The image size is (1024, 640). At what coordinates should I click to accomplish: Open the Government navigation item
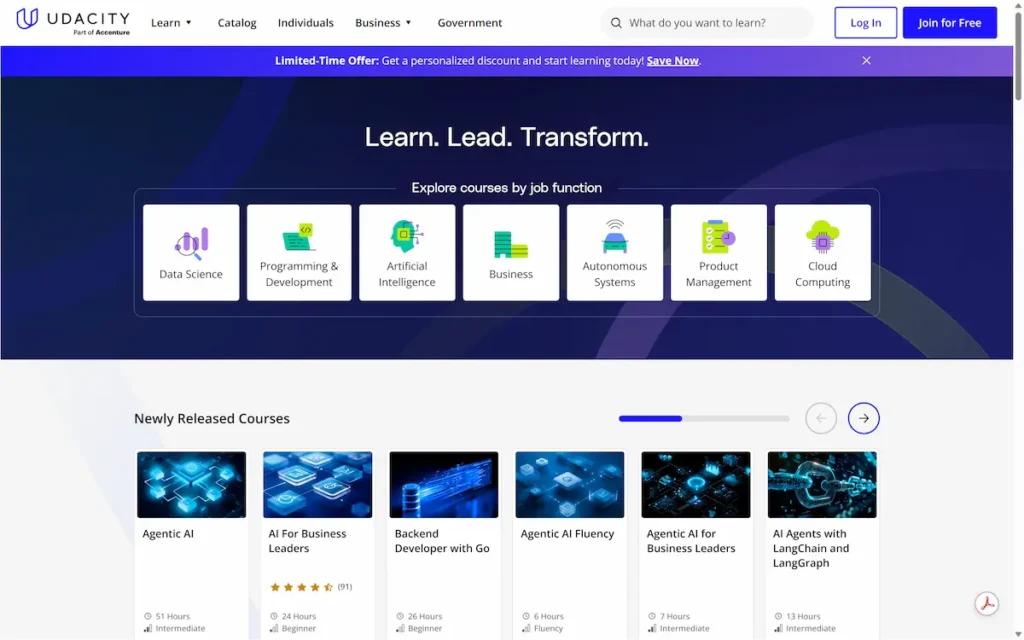pos(470,23)
